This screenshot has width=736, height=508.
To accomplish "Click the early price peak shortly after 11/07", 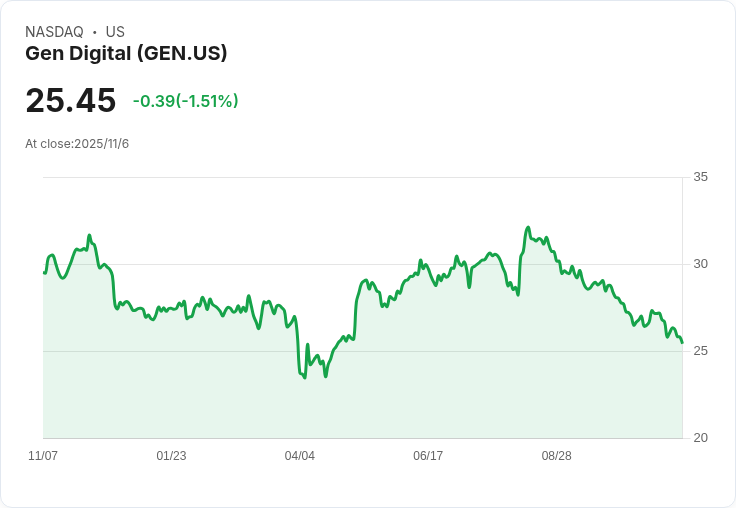I will coord(89,236).
